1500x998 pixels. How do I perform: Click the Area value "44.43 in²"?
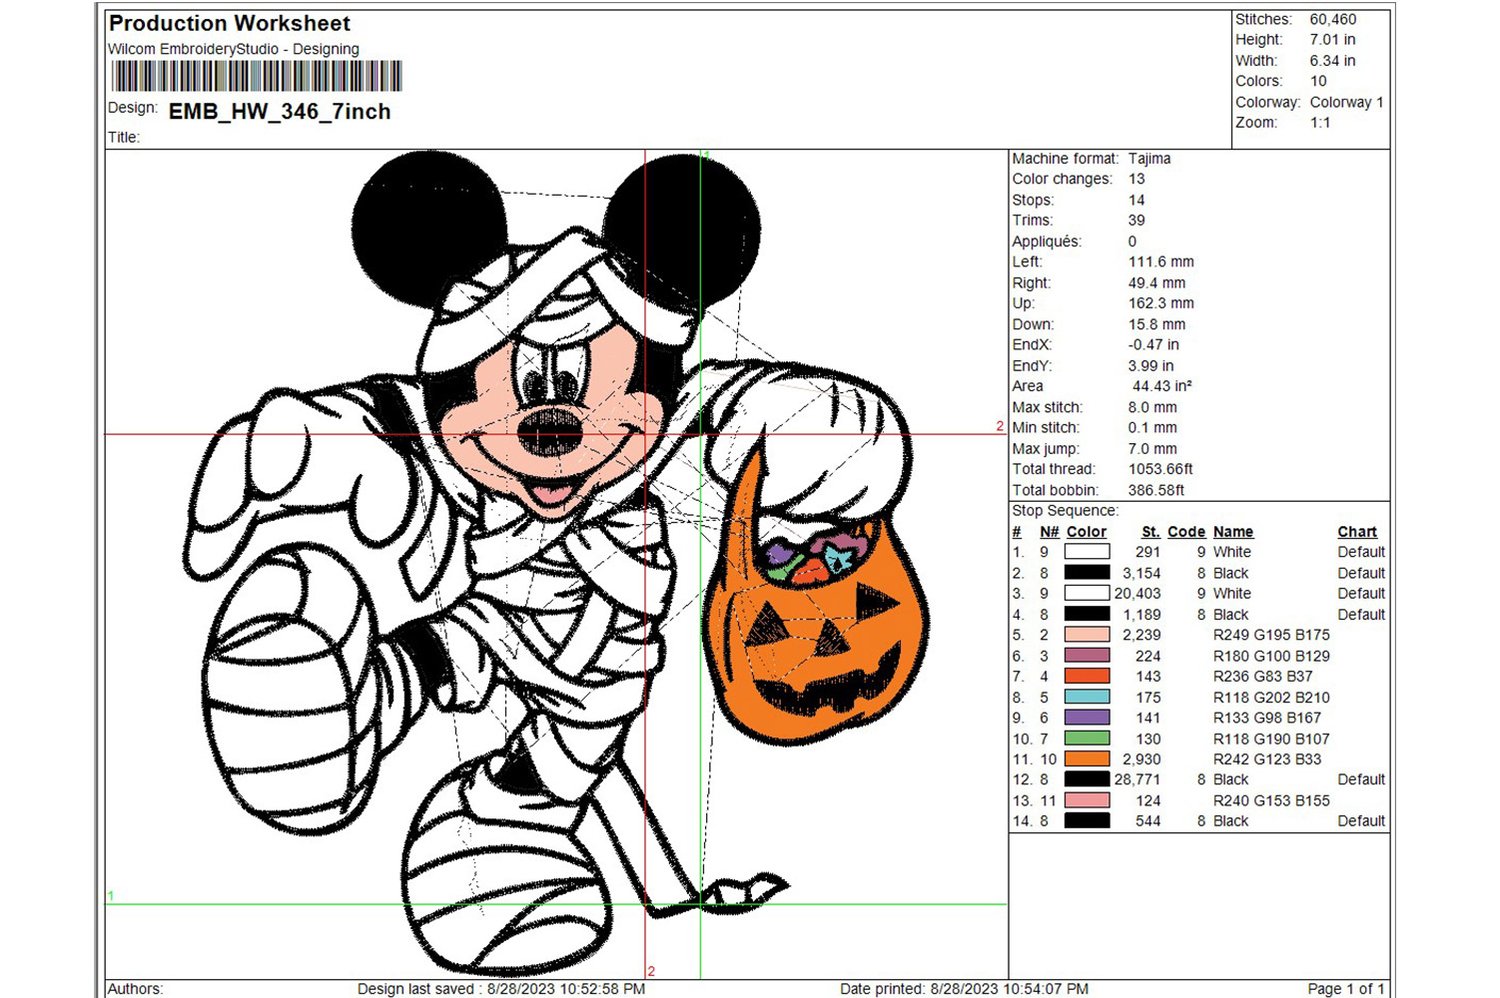1162,386
